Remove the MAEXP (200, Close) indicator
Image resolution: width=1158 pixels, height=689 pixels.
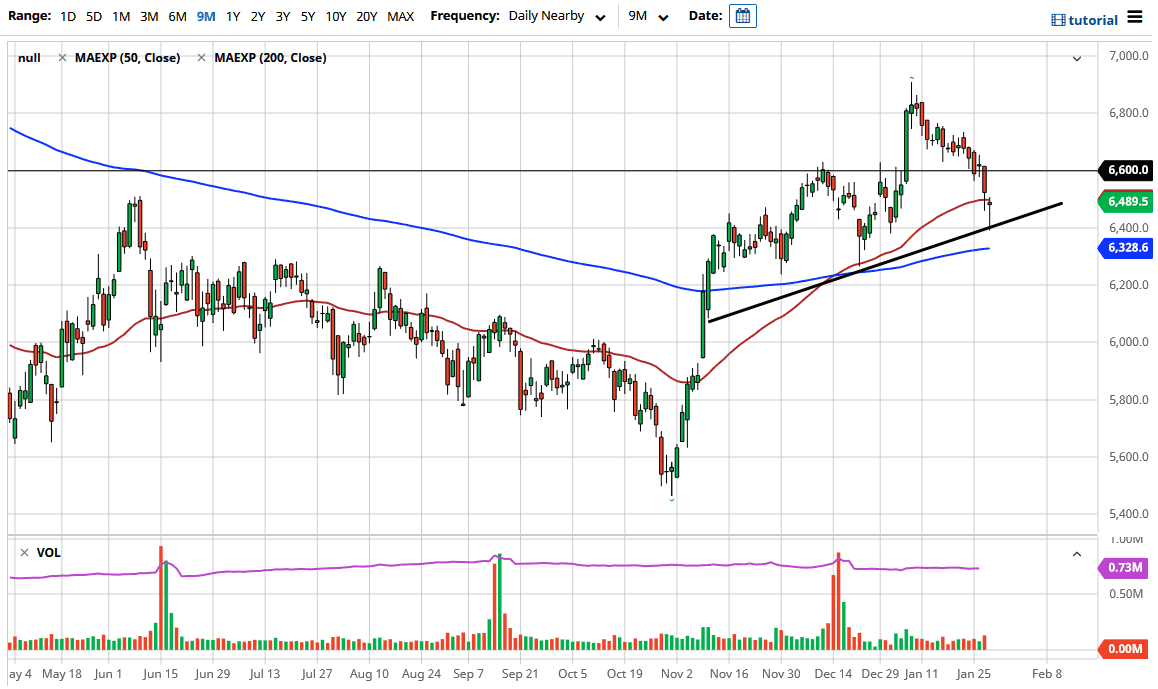[x=202, y=58]
